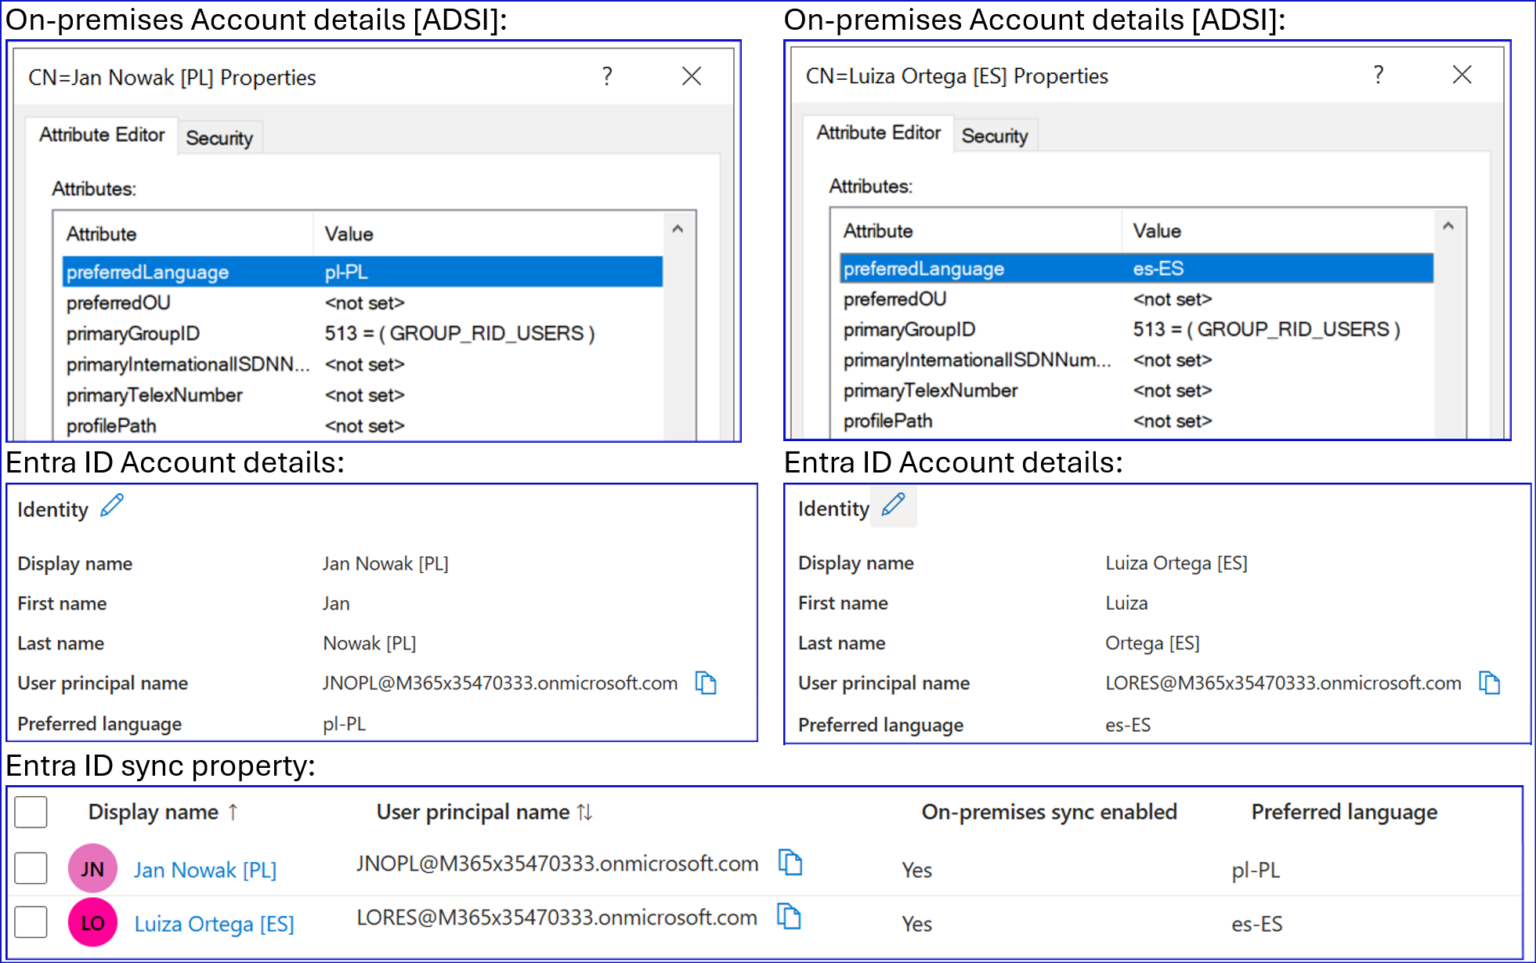Select the checkbox for Luiza Ortega row

coord(30,922)
